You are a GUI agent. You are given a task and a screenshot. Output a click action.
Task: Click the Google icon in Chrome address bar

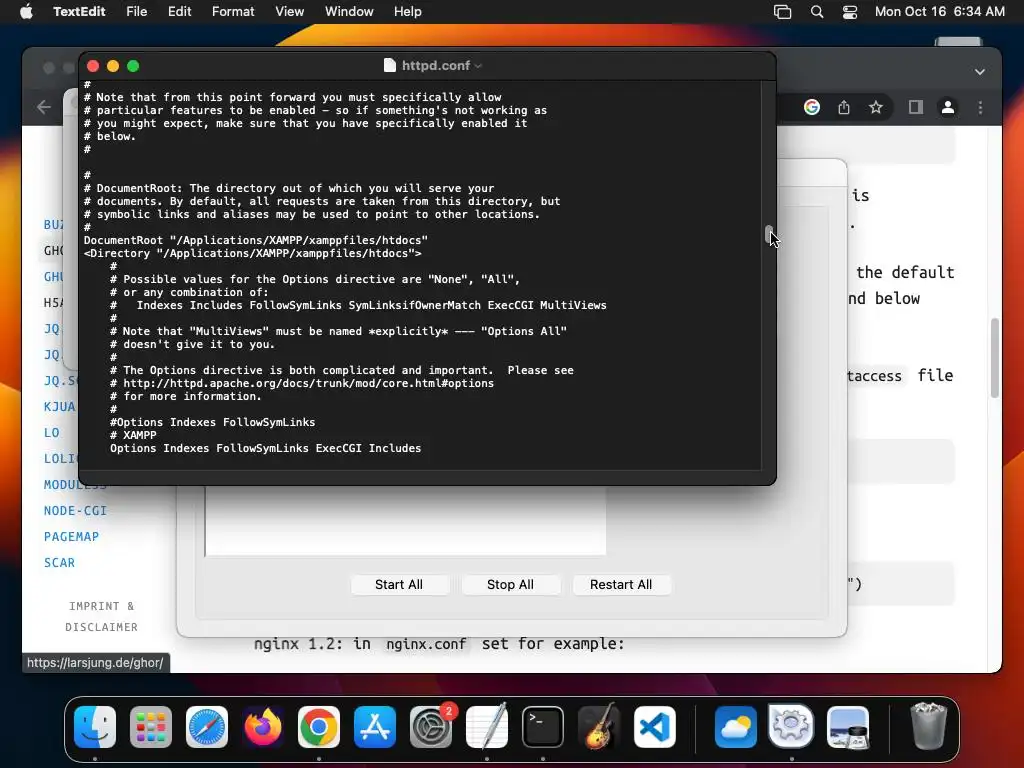(812, 107)
